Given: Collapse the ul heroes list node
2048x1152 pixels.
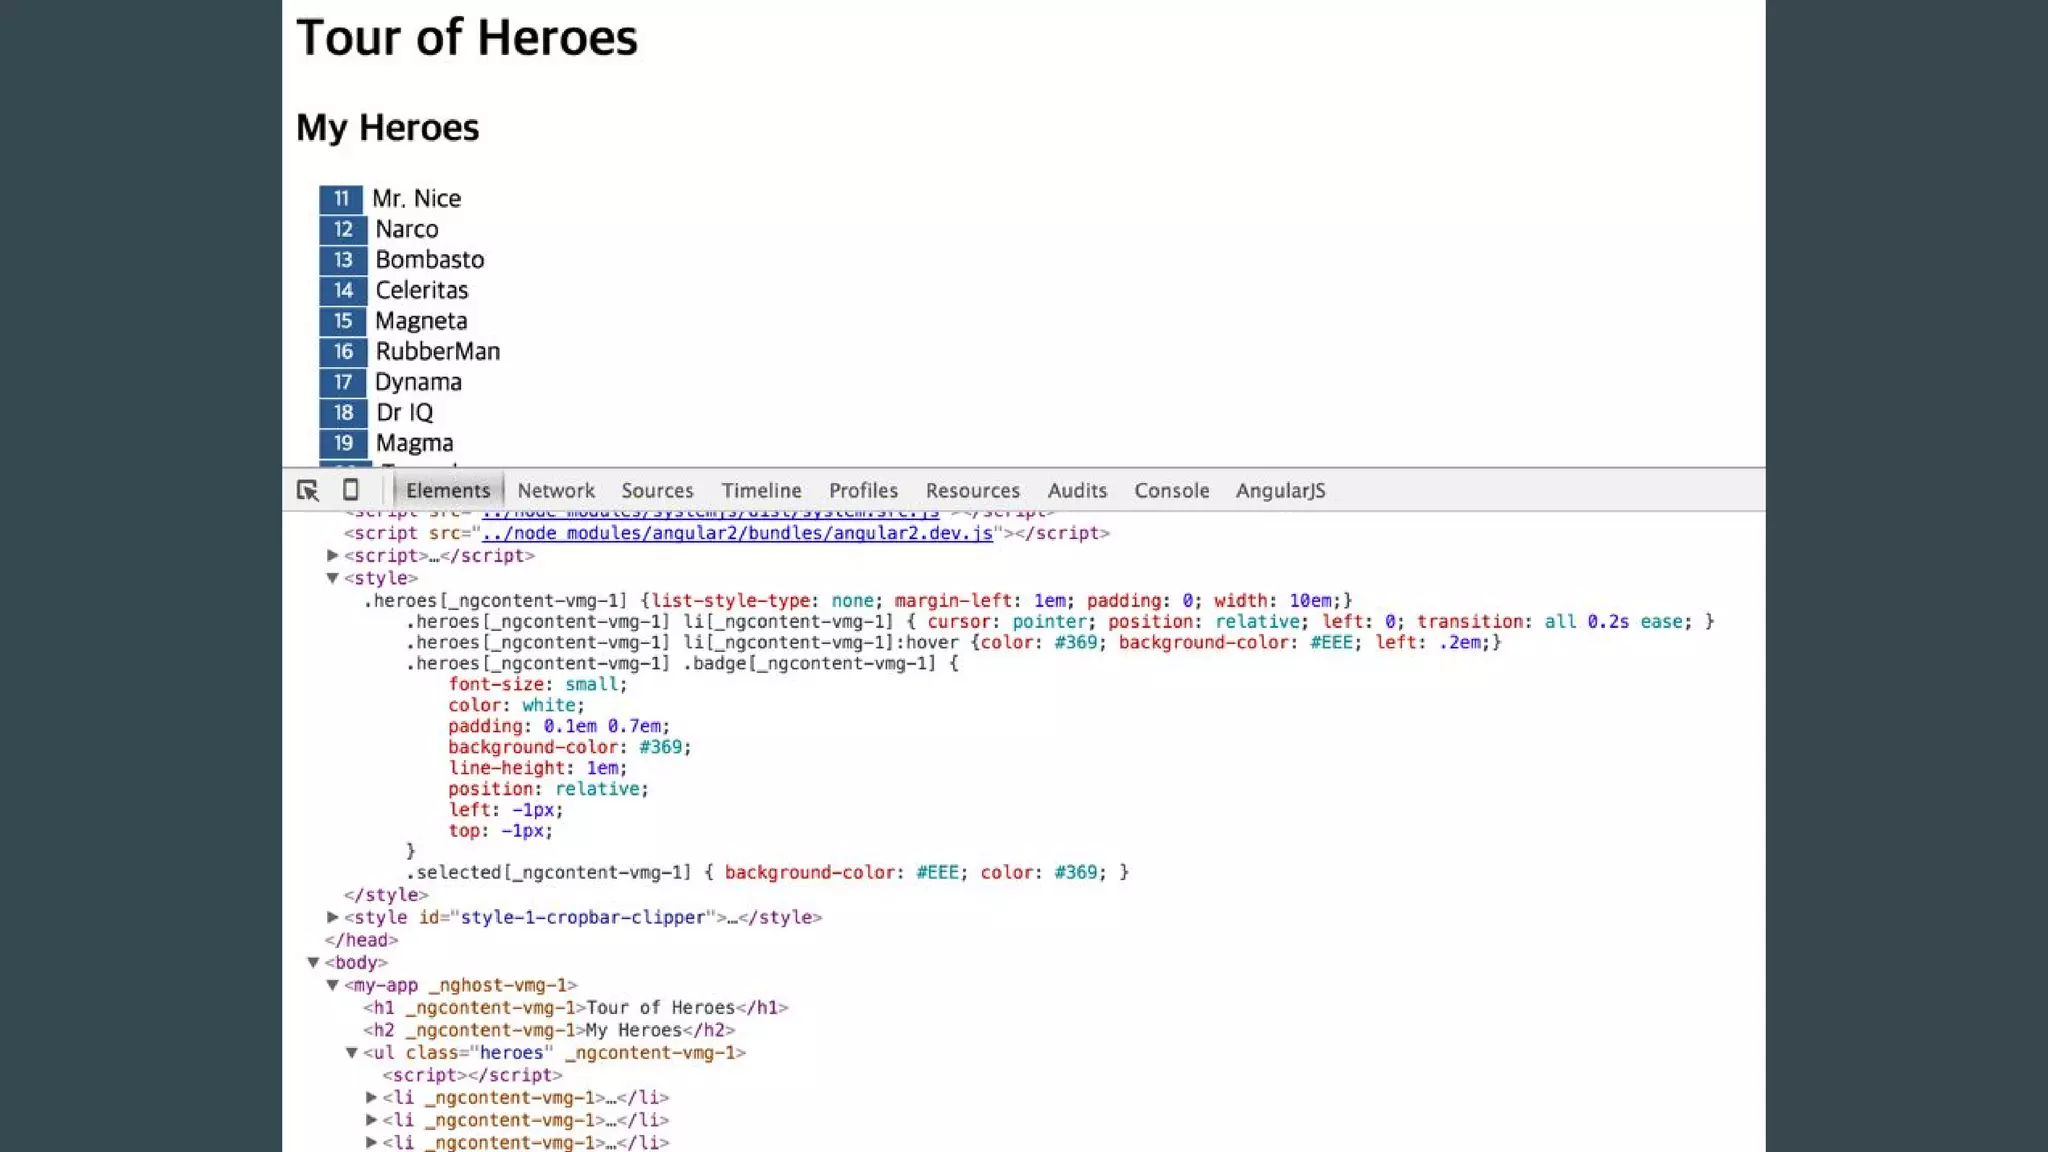Looking at the screenshot, I should 352,1053.
